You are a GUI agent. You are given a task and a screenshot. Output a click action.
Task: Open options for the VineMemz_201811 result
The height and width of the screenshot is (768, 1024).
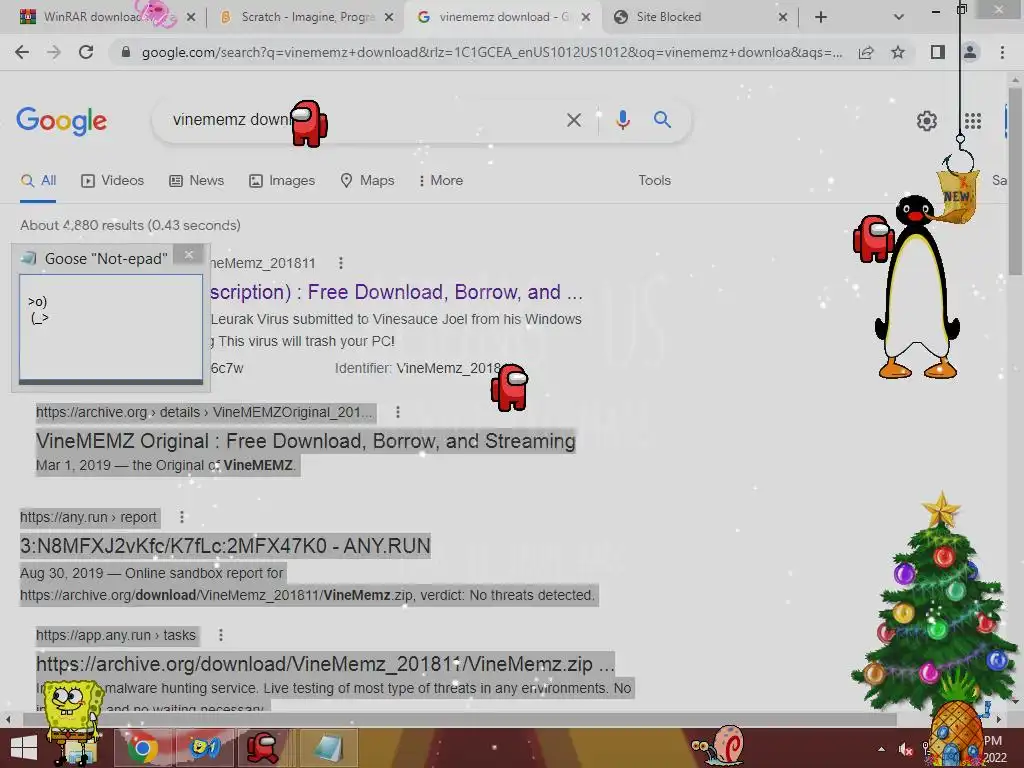tap(341, 263)
